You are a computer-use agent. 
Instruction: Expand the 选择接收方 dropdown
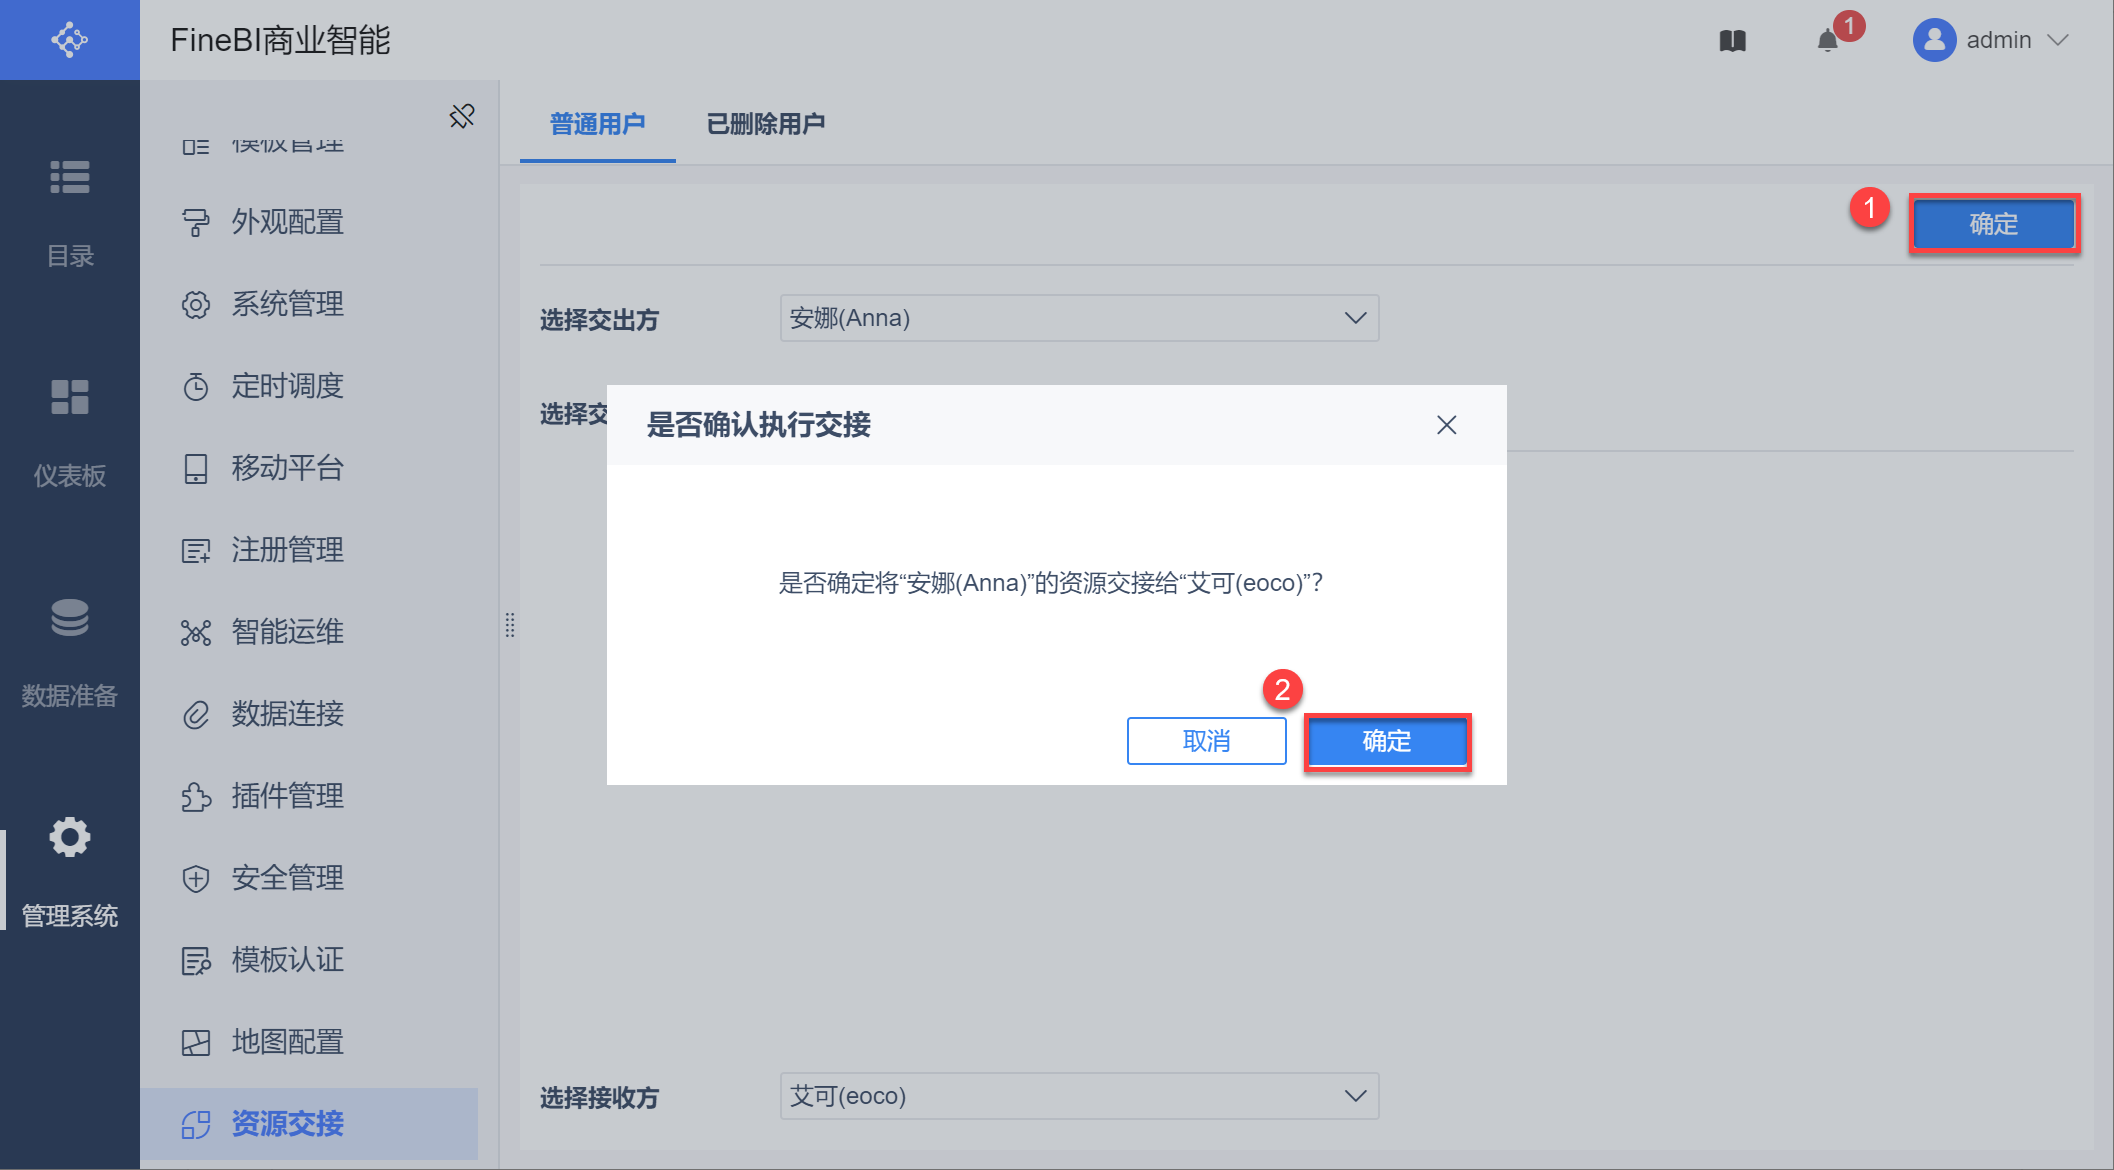click(1354, 1096)
